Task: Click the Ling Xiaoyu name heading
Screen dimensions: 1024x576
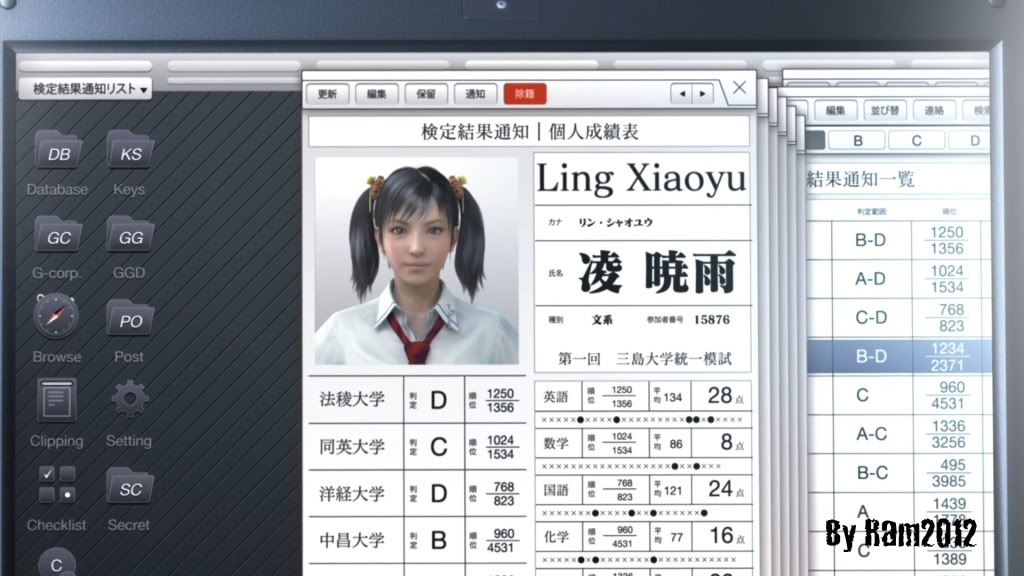Action: tap(641, 178)
